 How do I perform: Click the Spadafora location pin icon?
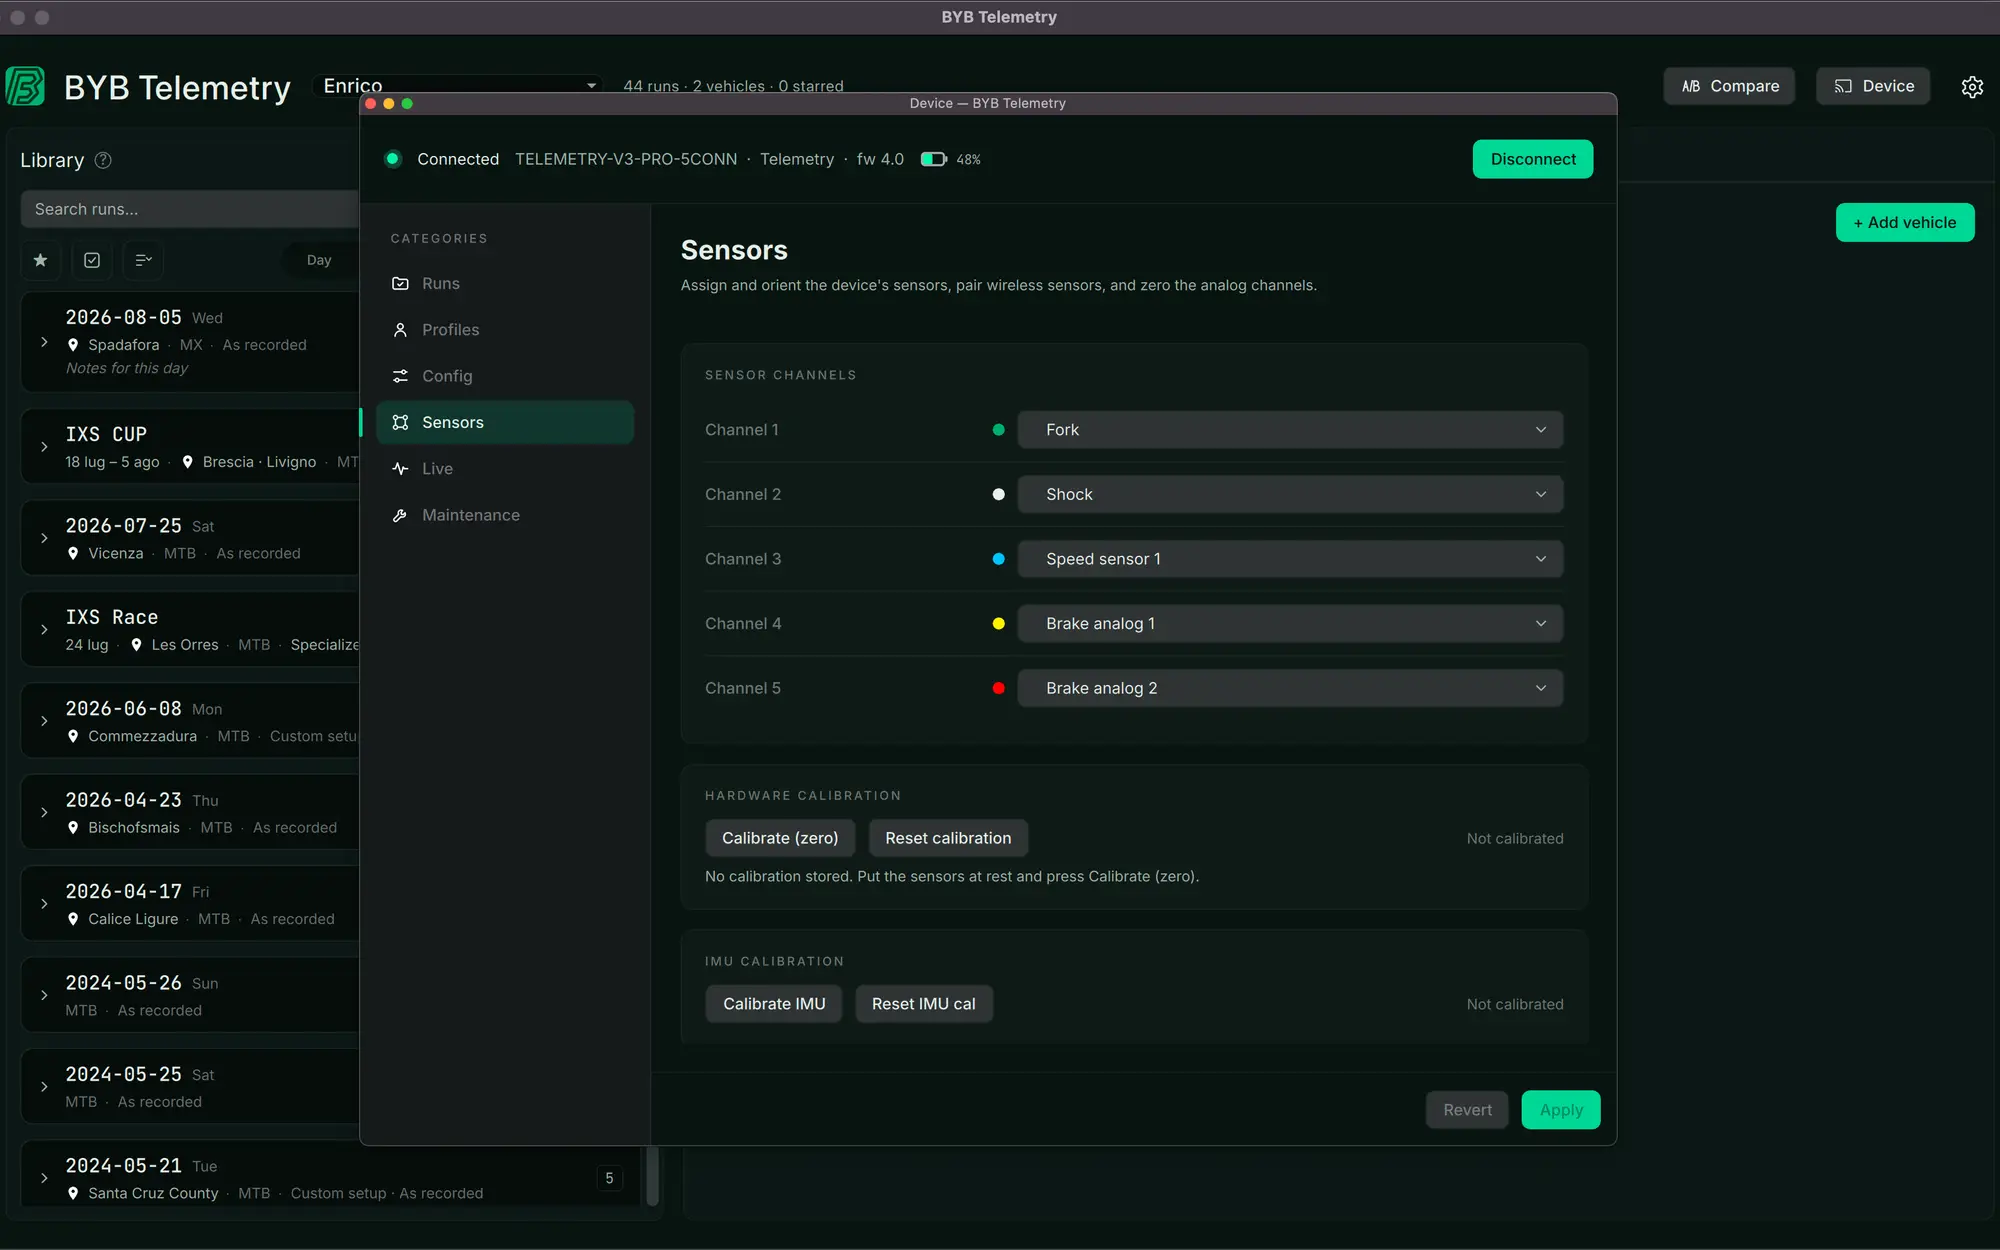coord(73,345)
